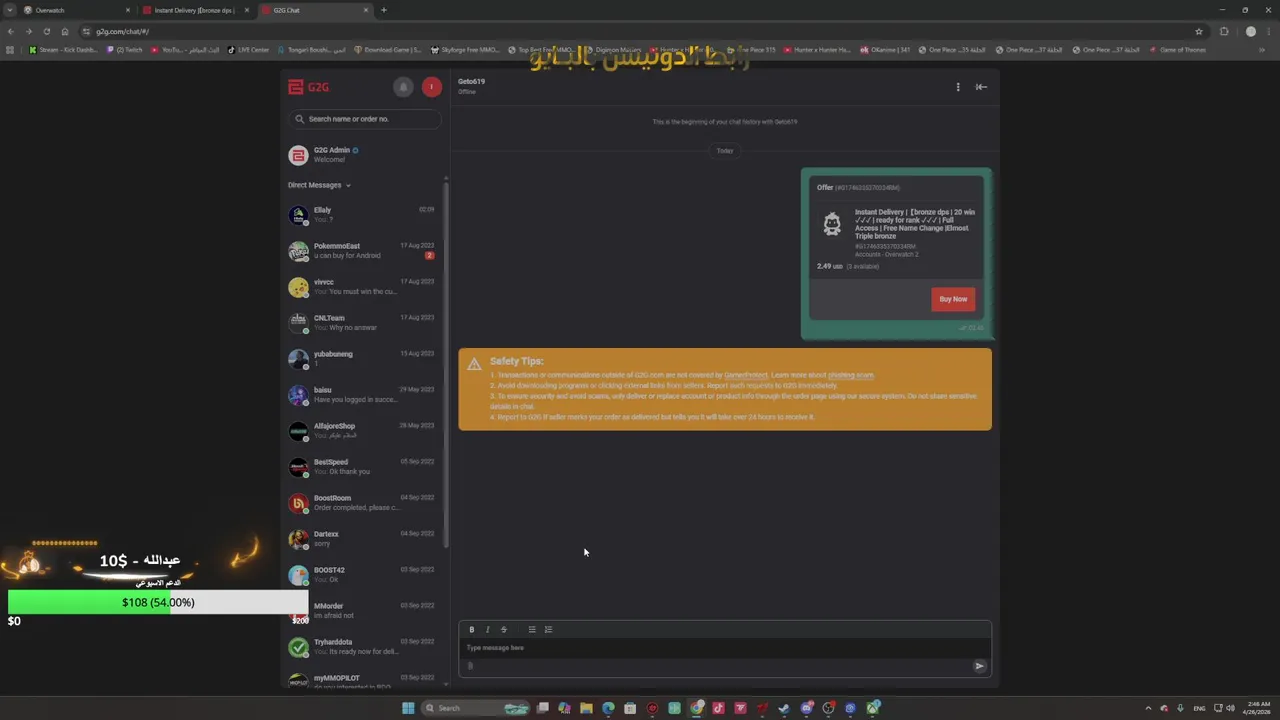Open File Explorer from the taskbar
This screenshot has height=720, width=1280.
tap(586, 708)
